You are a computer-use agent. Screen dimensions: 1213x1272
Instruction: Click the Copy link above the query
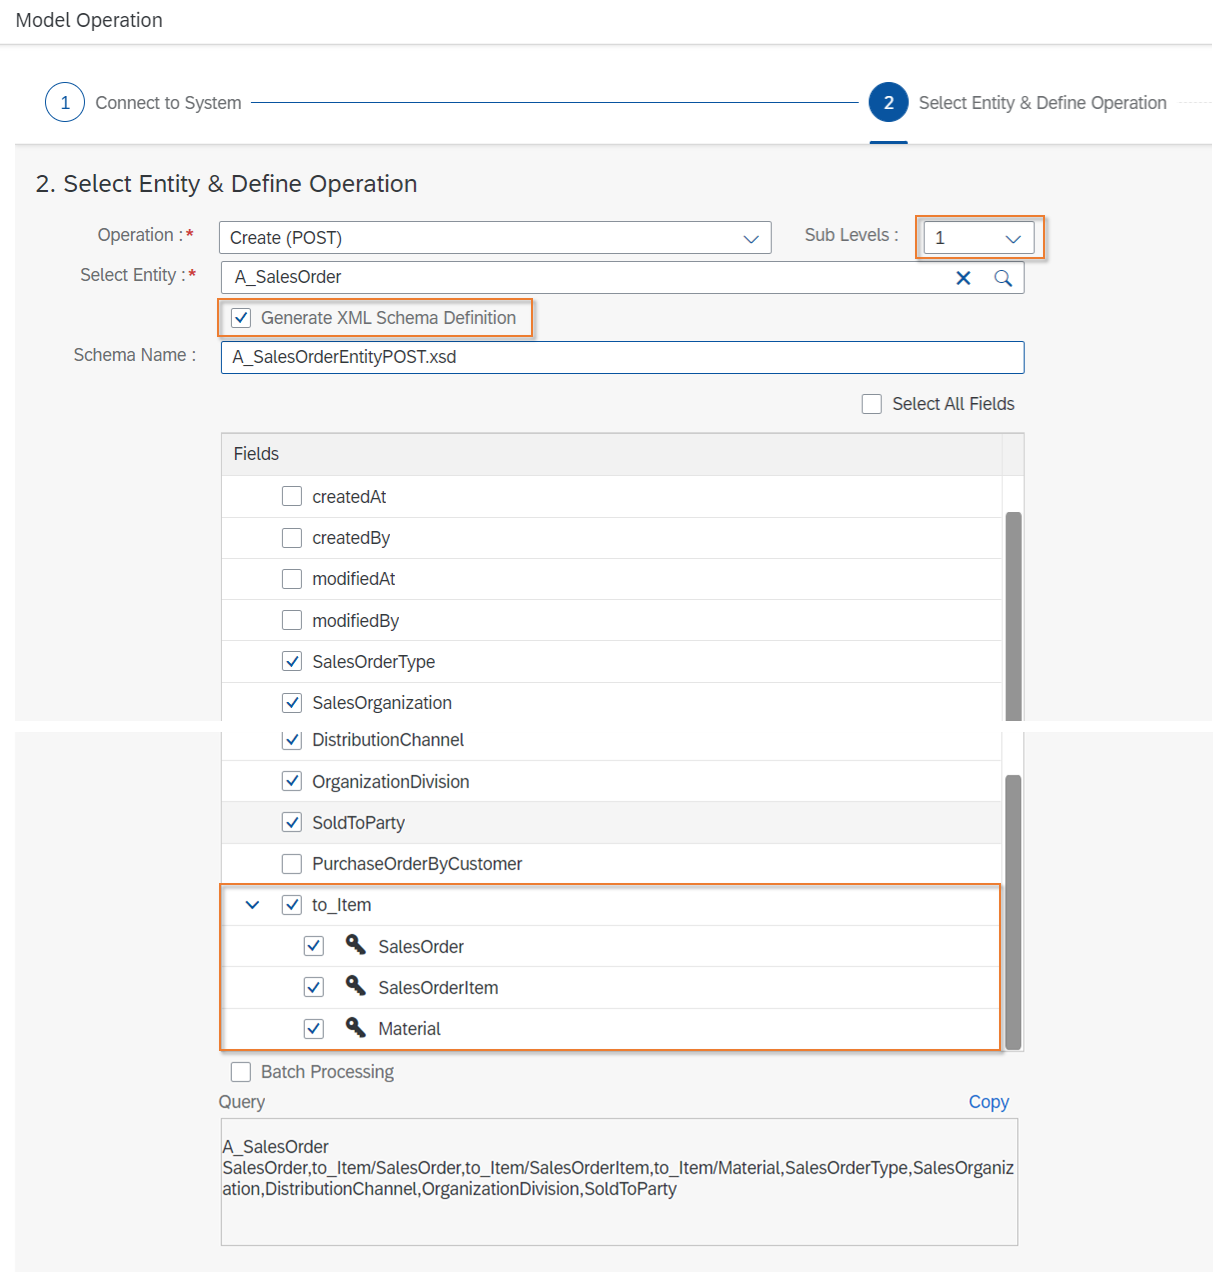coord(988,1102)
